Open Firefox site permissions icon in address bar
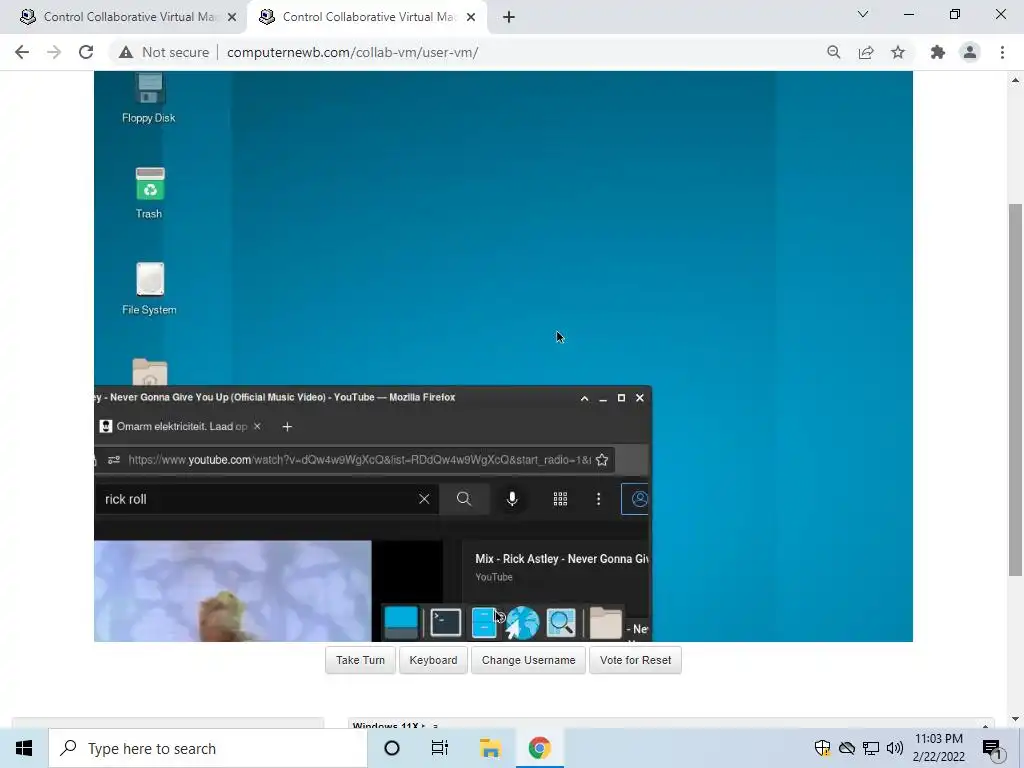The image size is (1024, 768). [x=114, y=460]
